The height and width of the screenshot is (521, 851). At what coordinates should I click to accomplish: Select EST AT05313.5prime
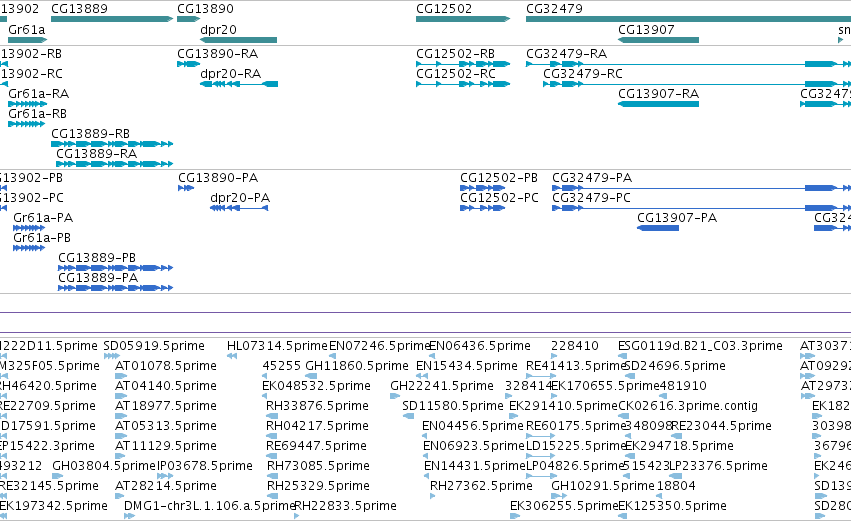point(166,426)
